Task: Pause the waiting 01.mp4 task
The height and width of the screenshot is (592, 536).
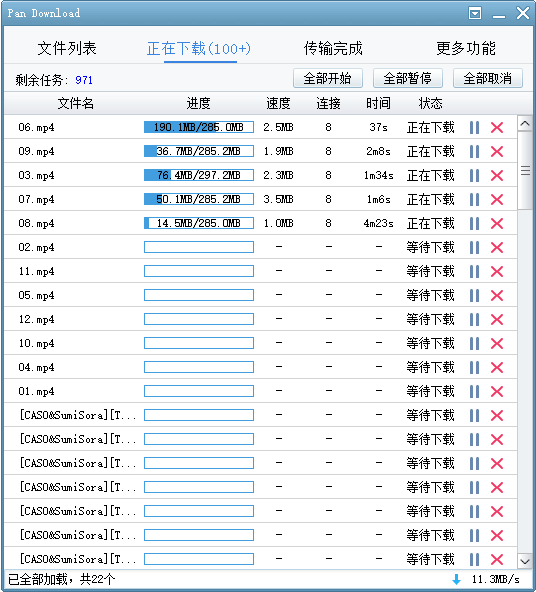Action: click(x=474, y=392)
